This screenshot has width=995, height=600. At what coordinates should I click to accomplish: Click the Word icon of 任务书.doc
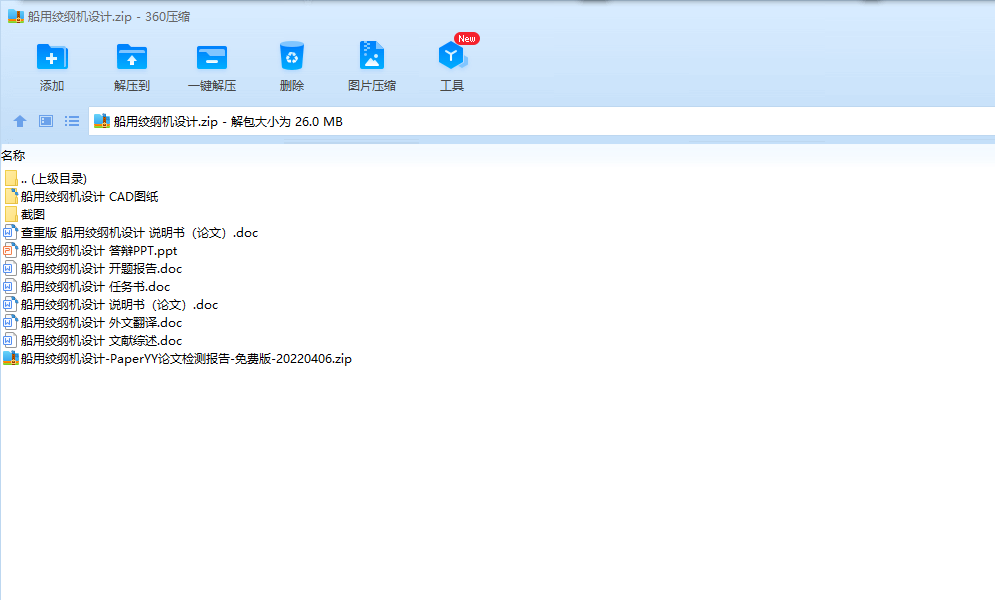coord(10,286)
